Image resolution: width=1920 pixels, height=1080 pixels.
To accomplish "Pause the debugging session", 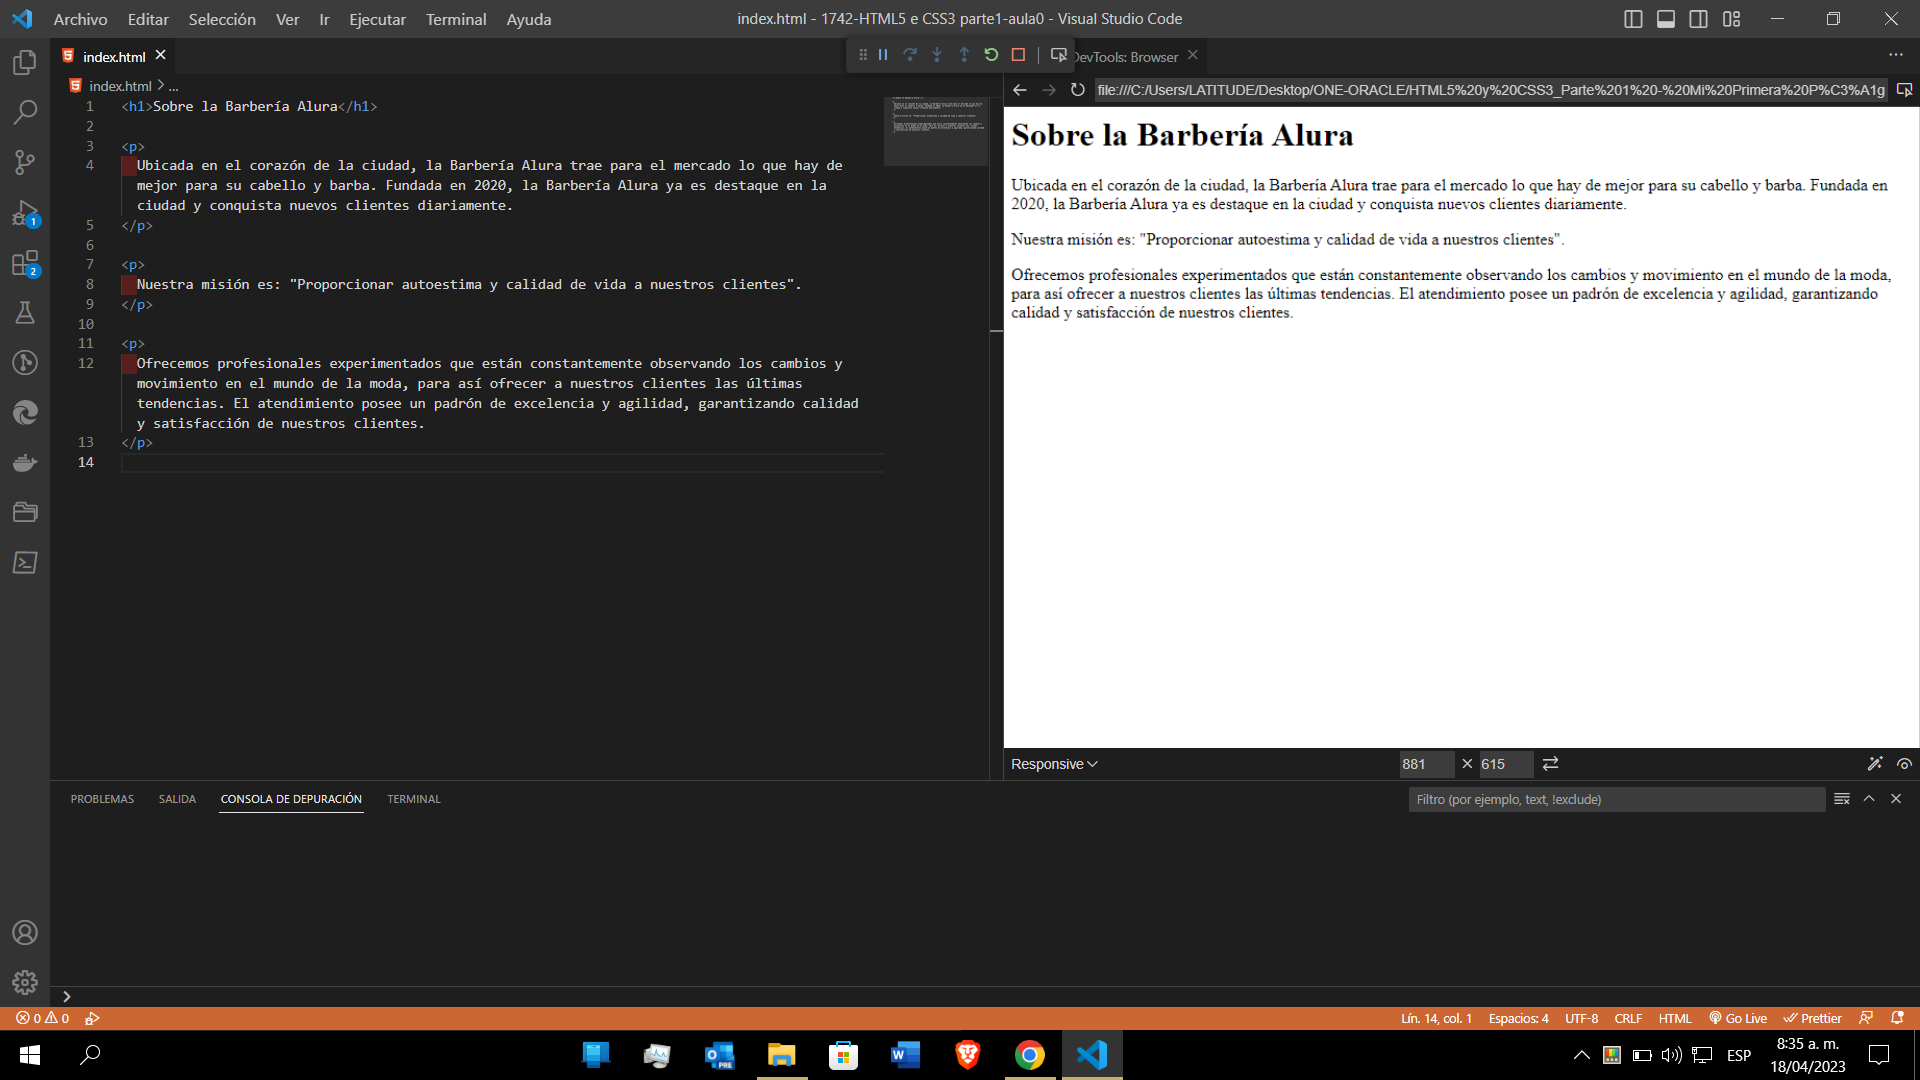I will (883, 55).
